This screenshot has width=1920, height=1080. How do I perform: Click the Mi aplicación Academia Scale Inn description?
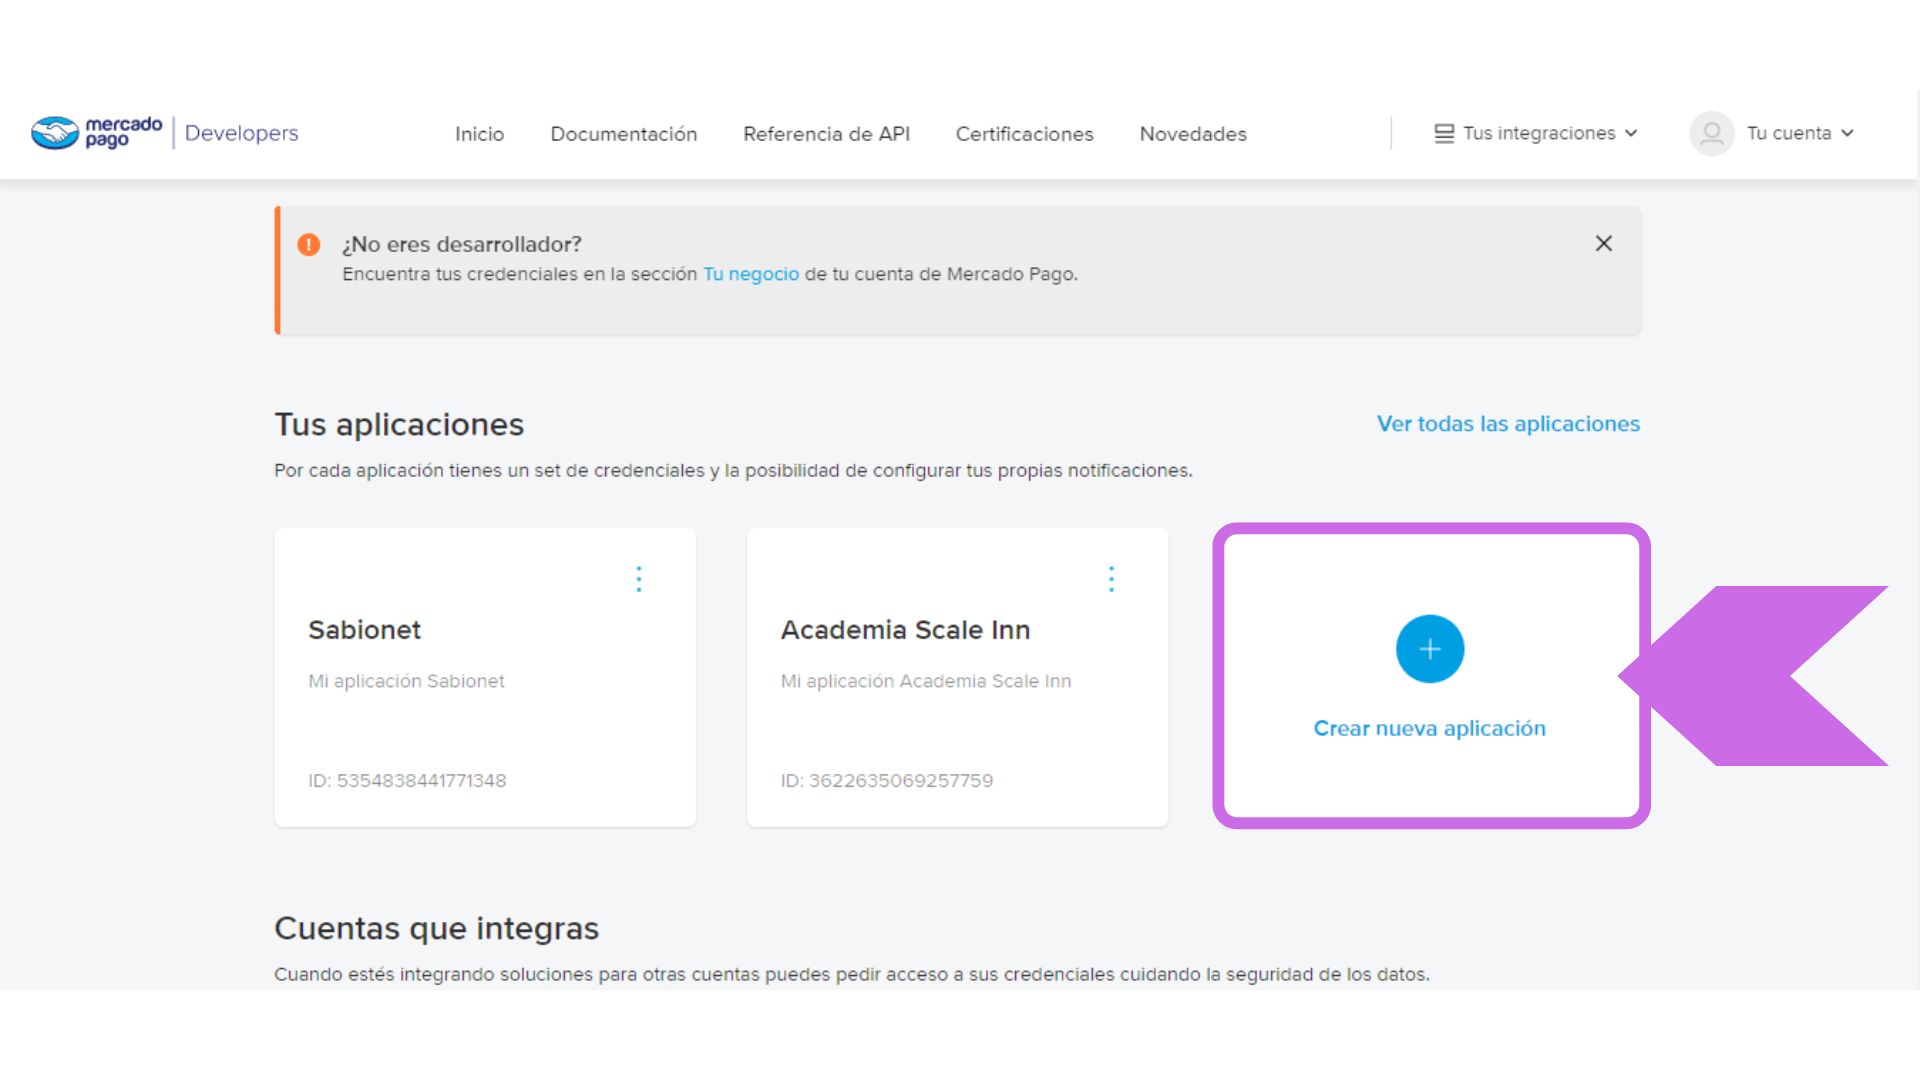(x=926, y=681)
